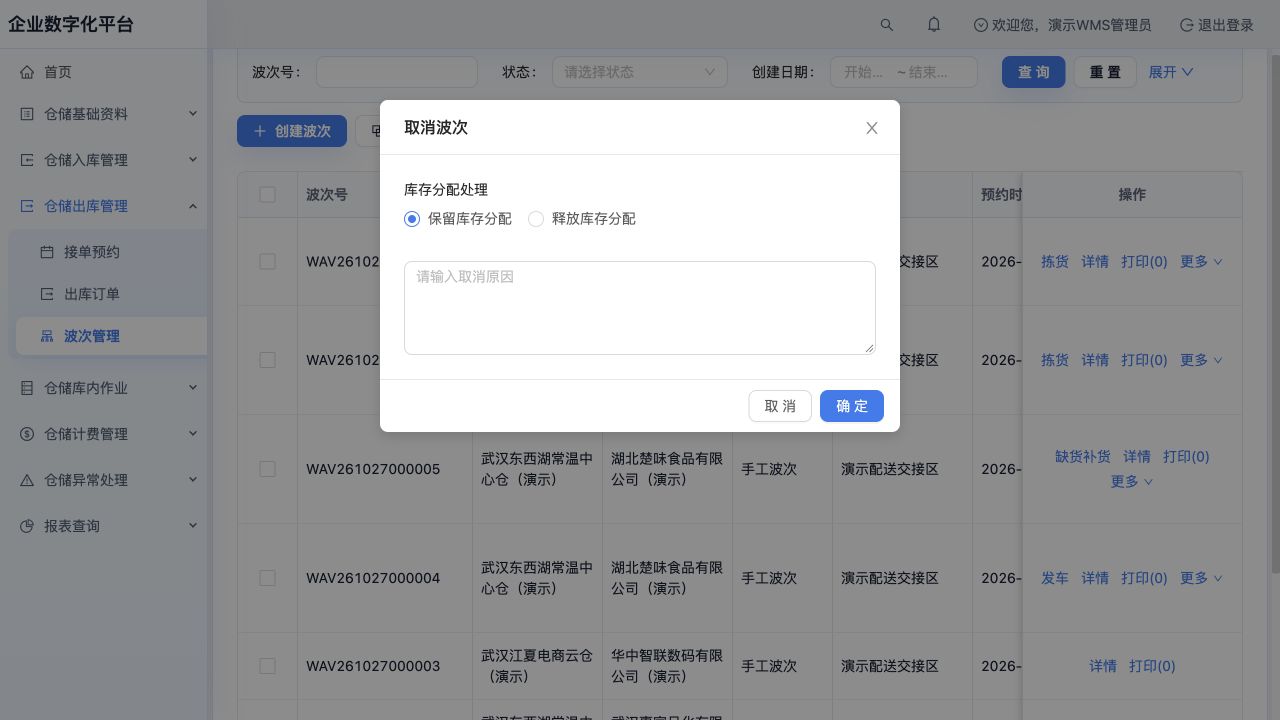
Task: Click the 仓储出库管理 sidebar icon
Action: [x=27, y=206]
